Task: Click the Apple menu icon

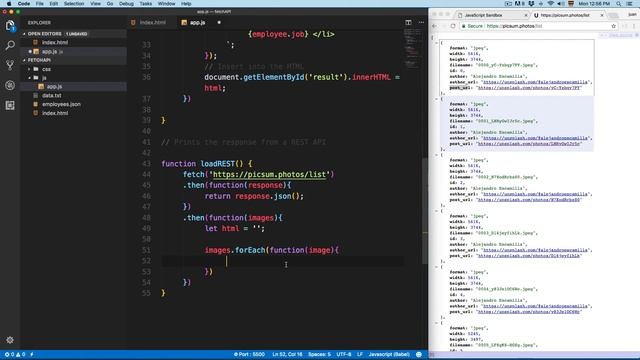Action: point(9,4)
